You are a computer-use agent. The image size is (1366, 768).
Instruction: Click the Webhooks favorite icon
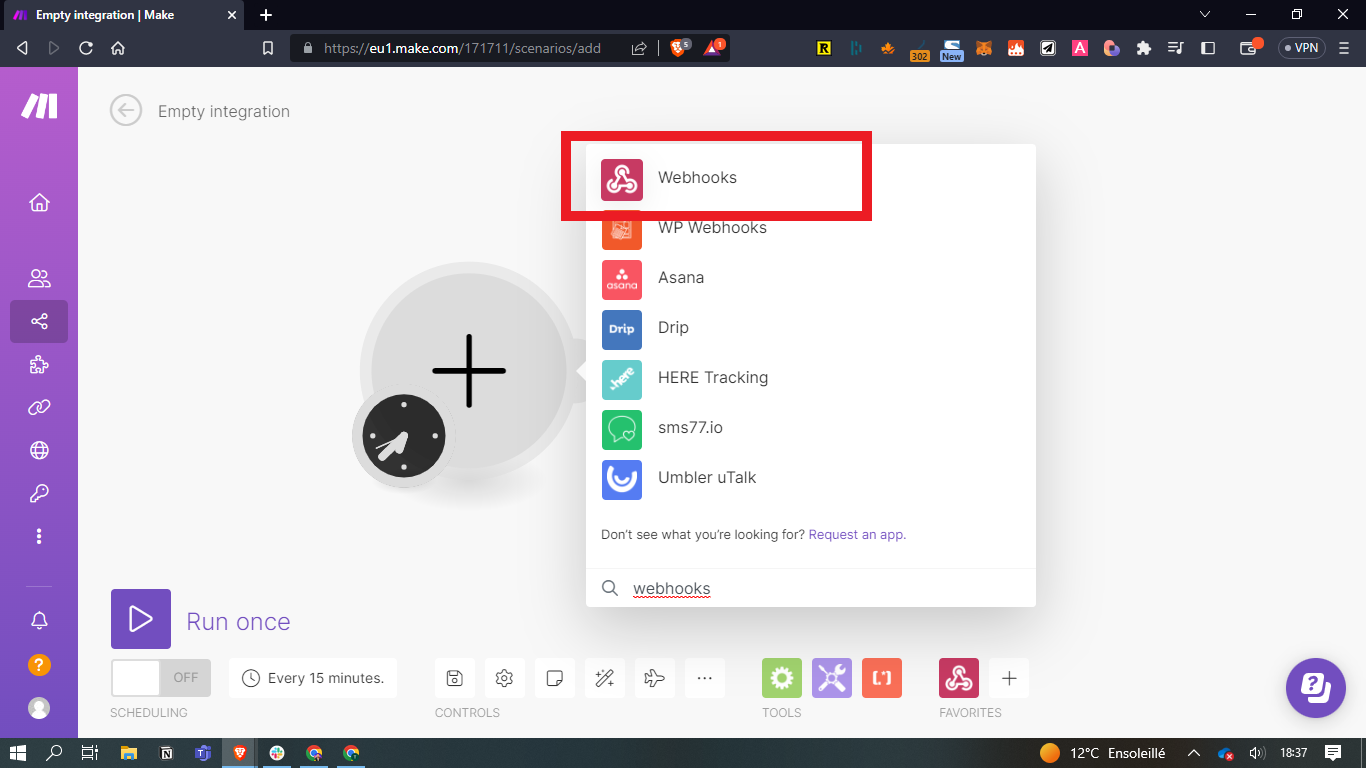coord(959,678)
